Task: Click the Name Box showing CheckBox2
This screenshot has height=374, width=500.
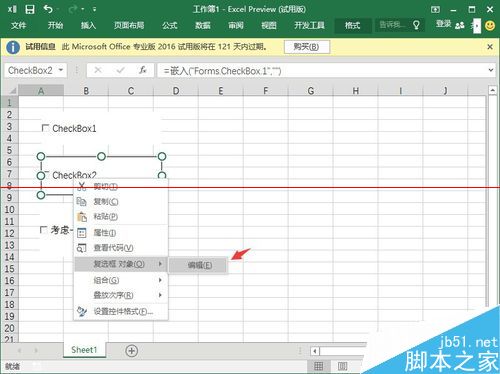Action: click(x=30, y=70)
